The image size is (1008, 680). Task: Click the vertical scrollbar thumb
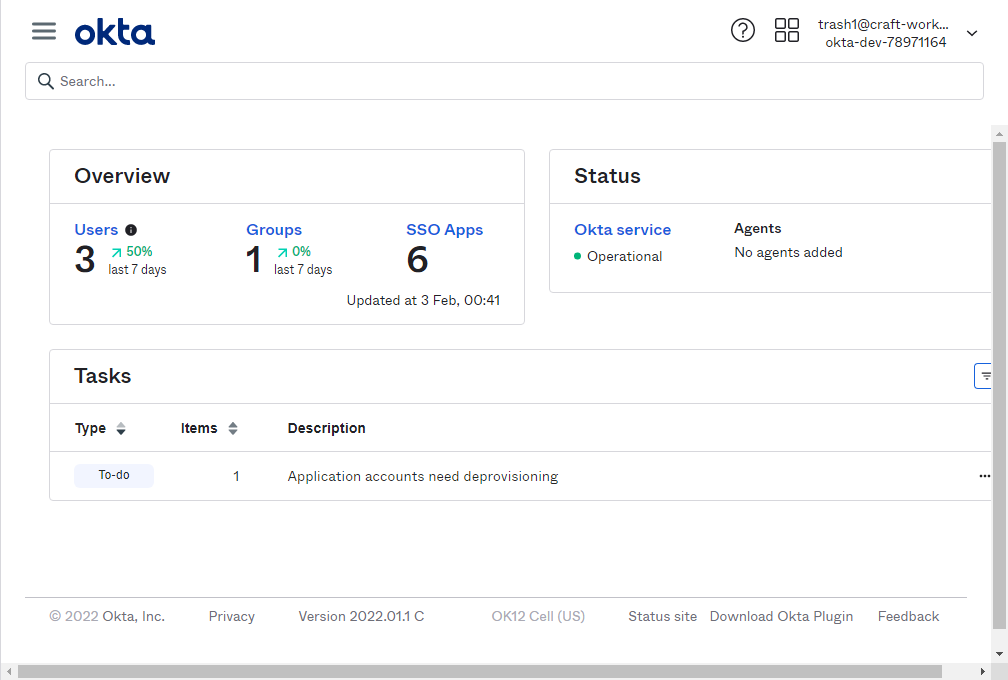[999, 384]
